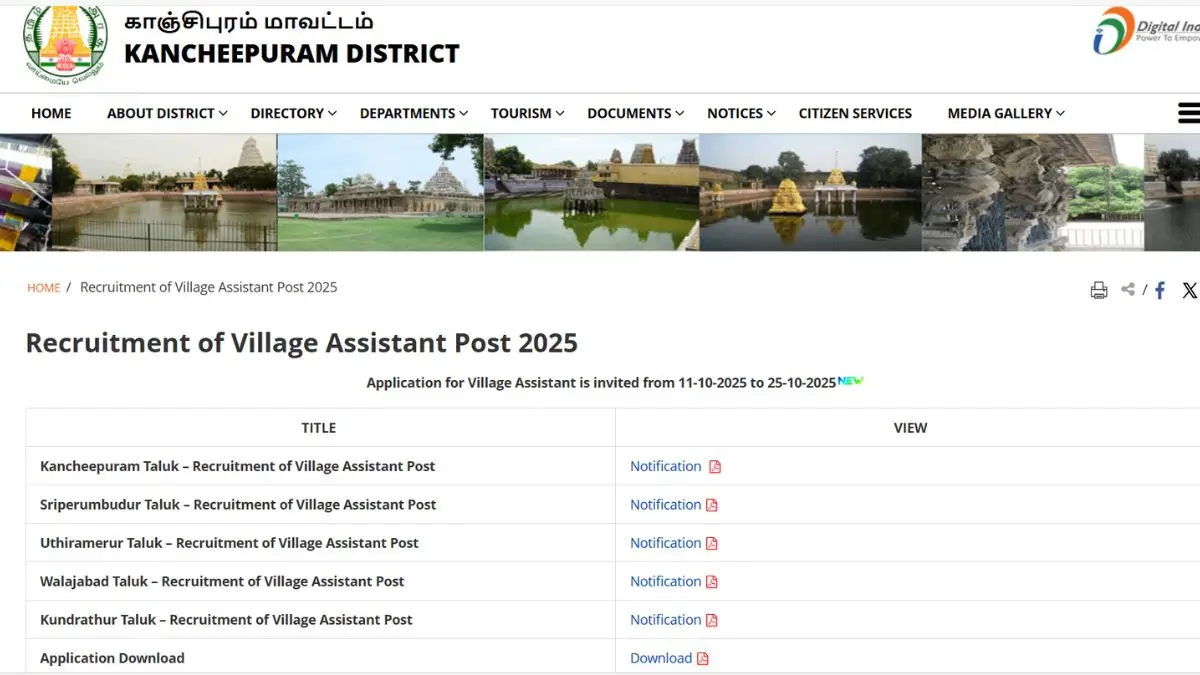This screenshot has height=675, width=1200.
Task: Click the HOME breadcrumb link
Action: [43, 288]
